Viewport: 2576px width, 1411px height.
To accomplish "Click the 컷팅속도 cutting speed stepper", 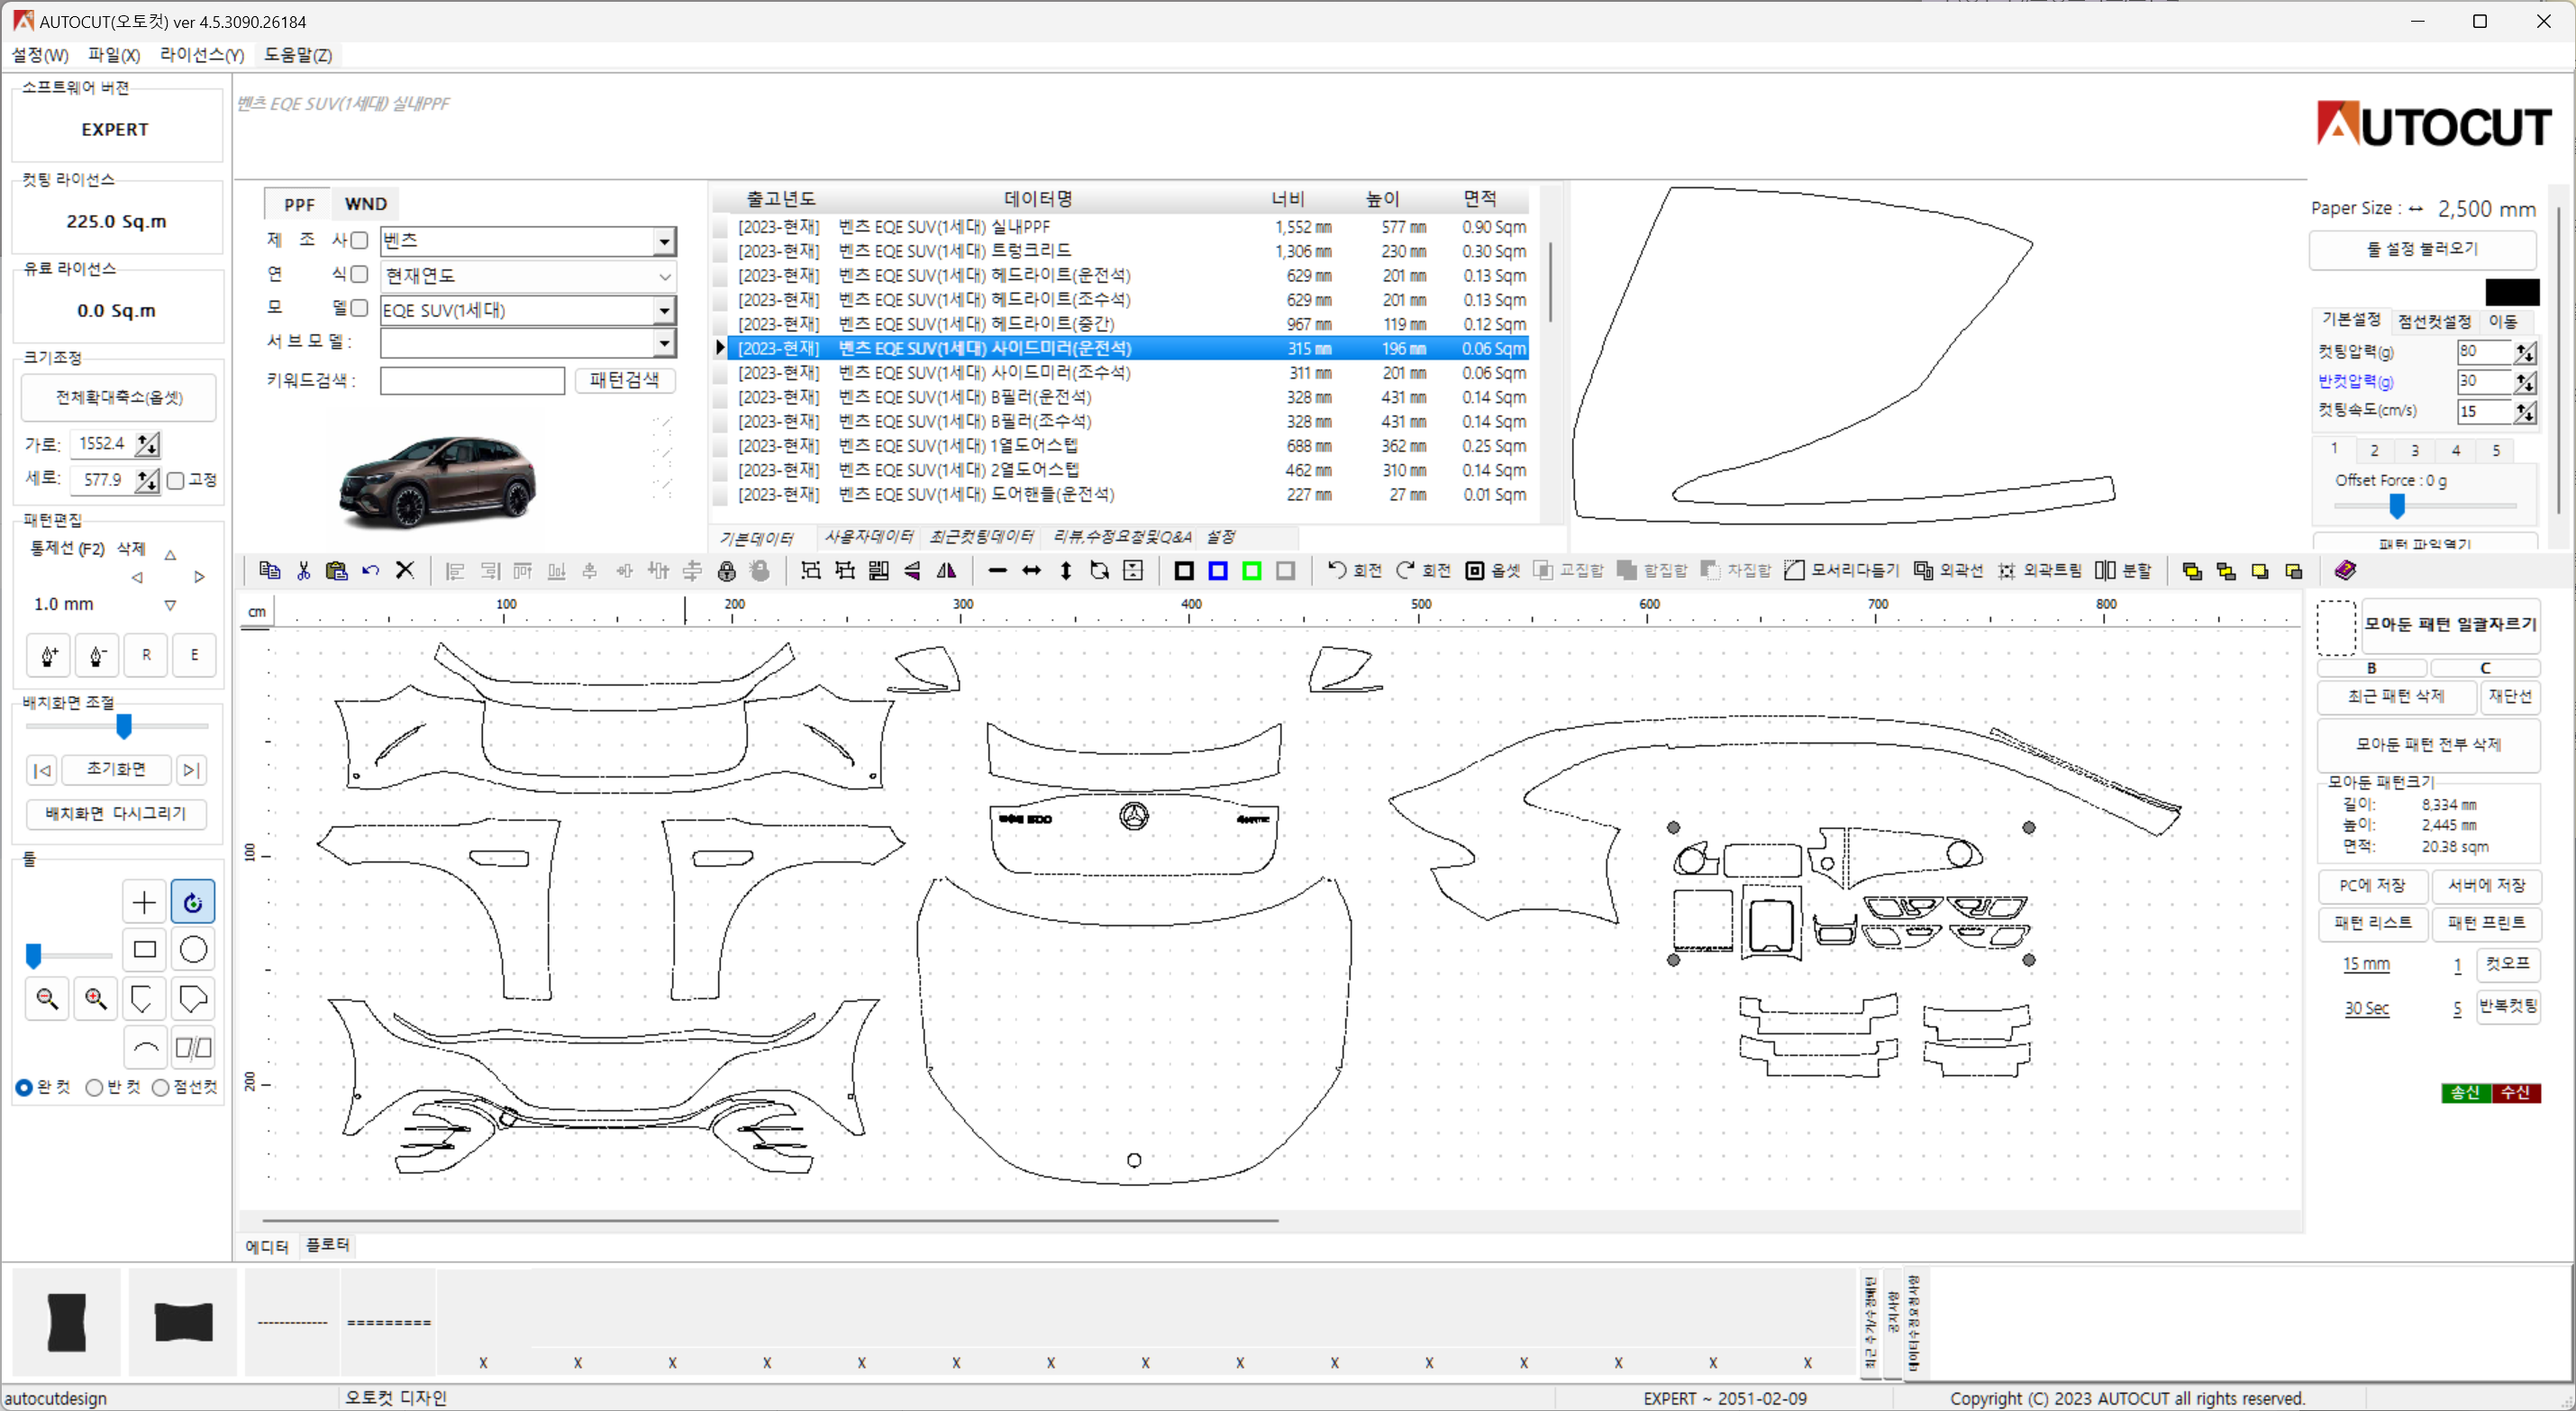I will [x=2526, y=412].
